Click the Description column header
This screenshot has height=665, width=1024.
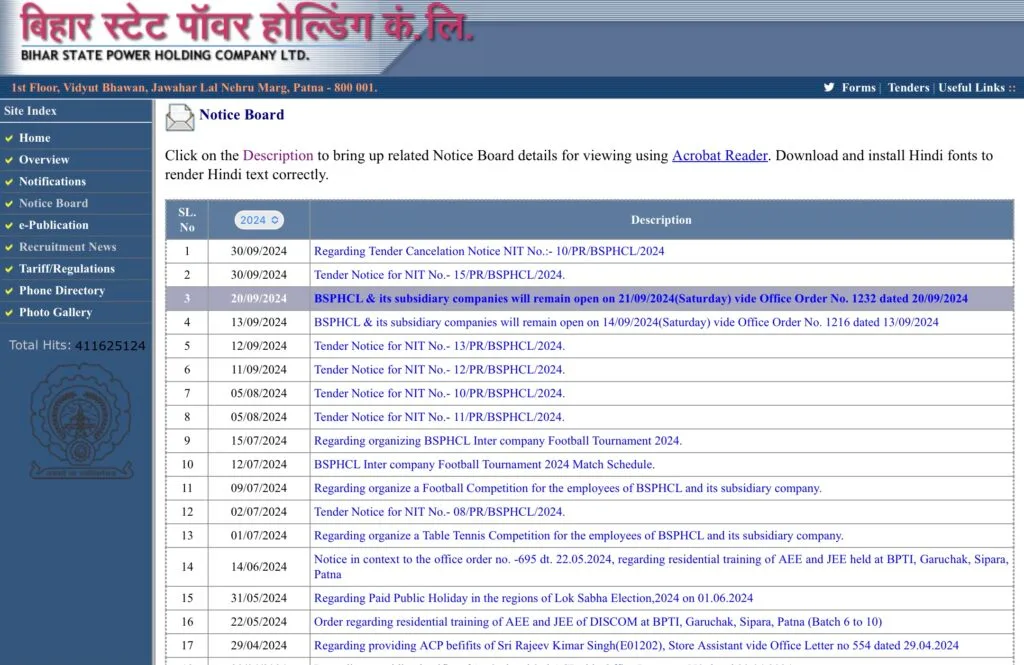point(661,220)
